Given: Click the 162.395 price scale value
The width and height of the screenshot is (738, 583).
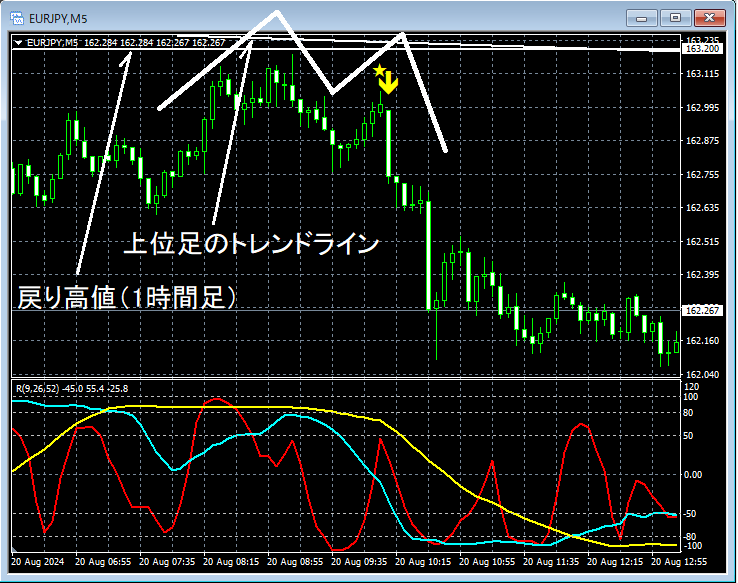Looking at the screenshot, I should 702,274.
